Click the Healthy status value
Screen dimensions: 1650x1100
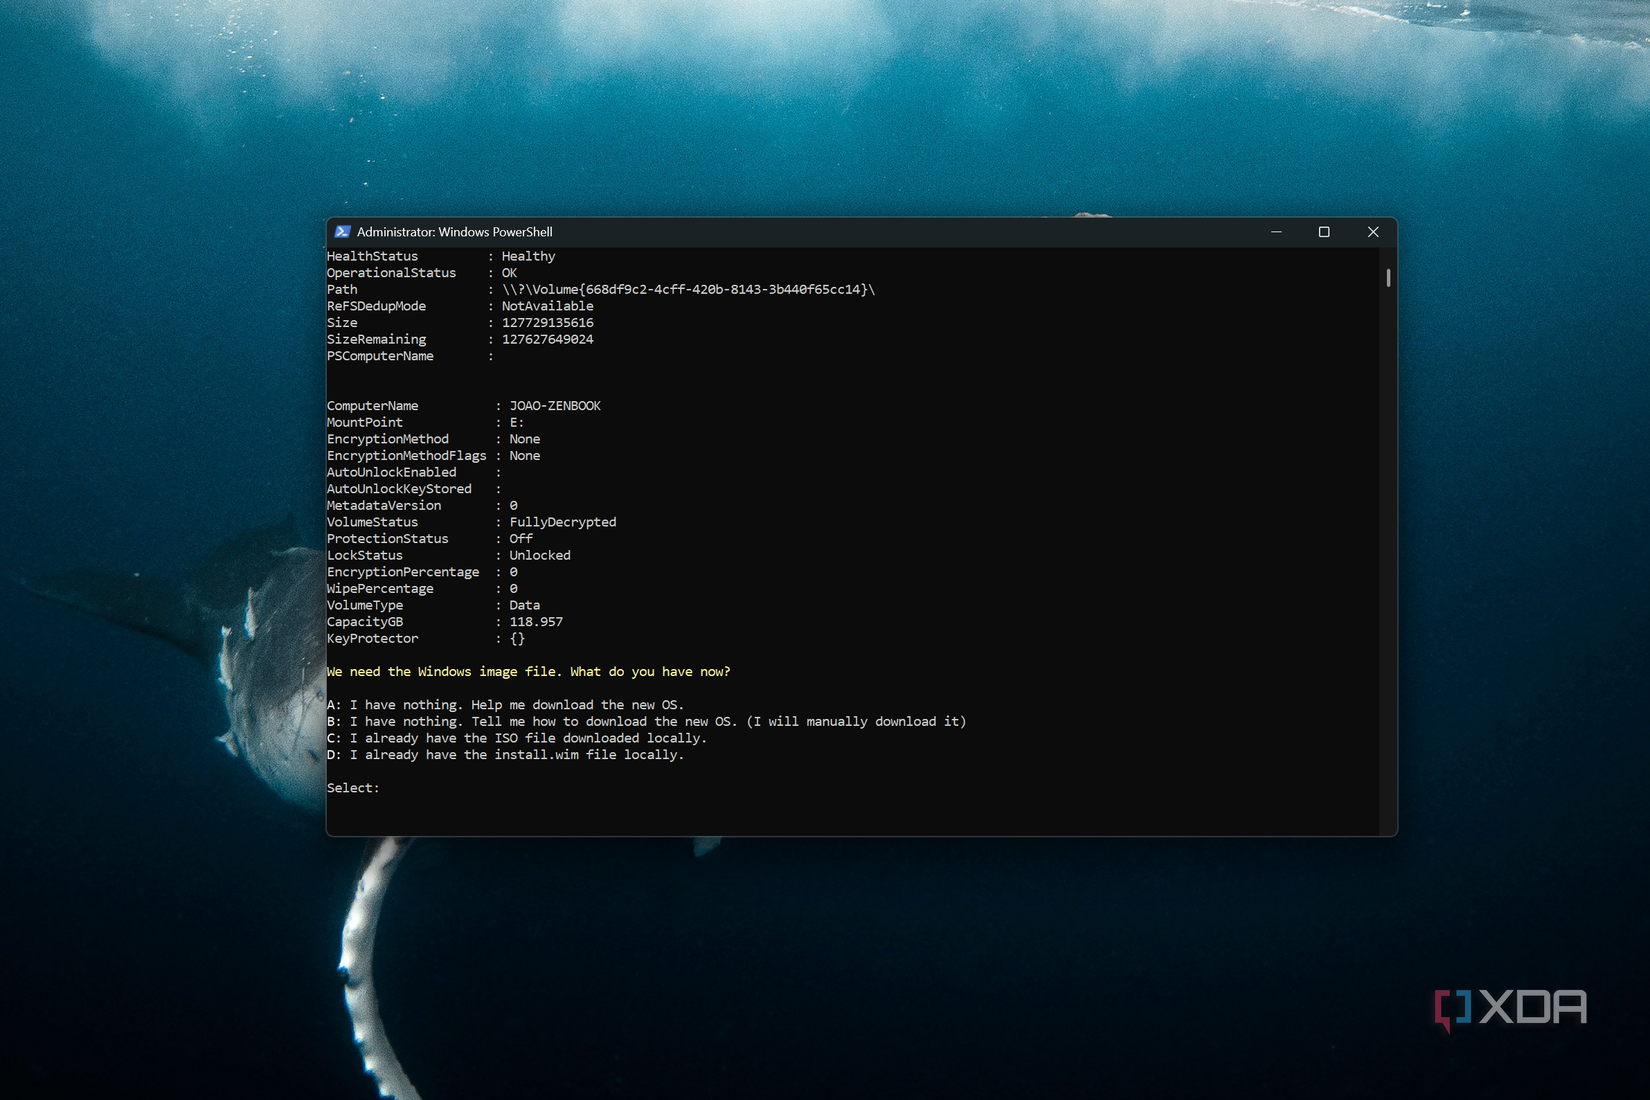click(528, 256)
